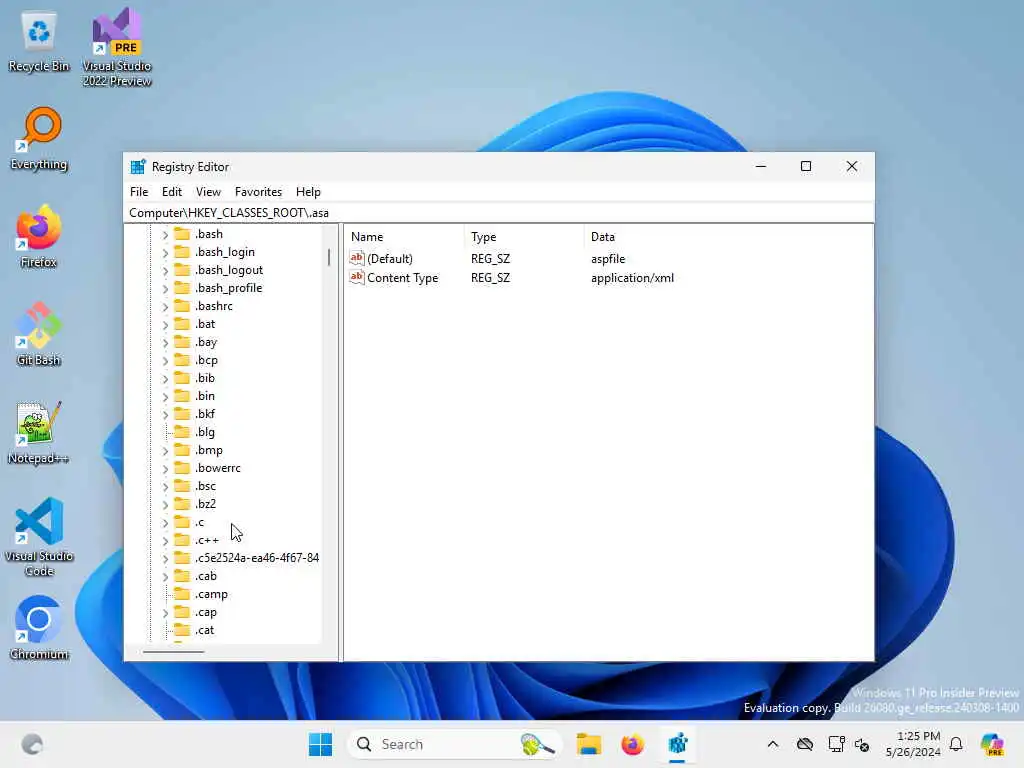The image size is (1024, 768).
Task: Launch Notepad++ from the desktop
Action: point(39,432)
